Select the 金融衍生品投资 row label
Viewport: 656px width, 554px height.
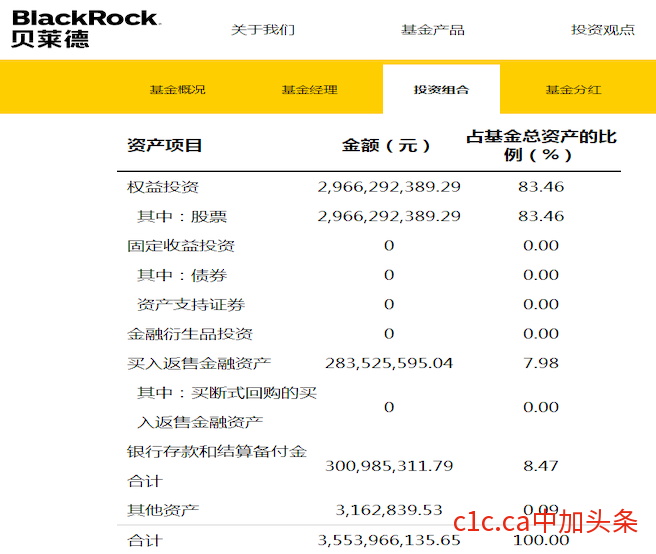(x=190, y=334)
